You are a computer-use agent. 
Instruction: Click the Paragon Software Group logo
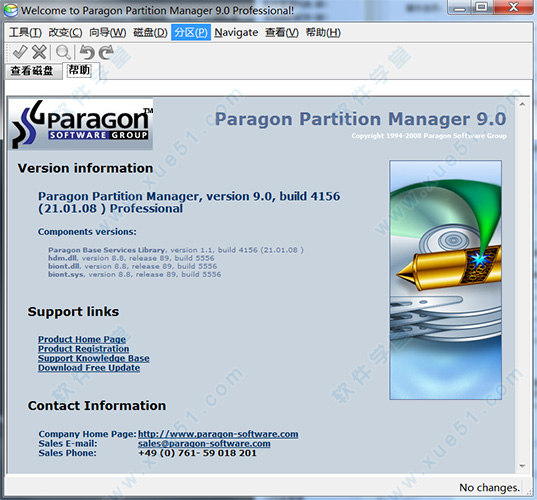click(x=81, y=125)
